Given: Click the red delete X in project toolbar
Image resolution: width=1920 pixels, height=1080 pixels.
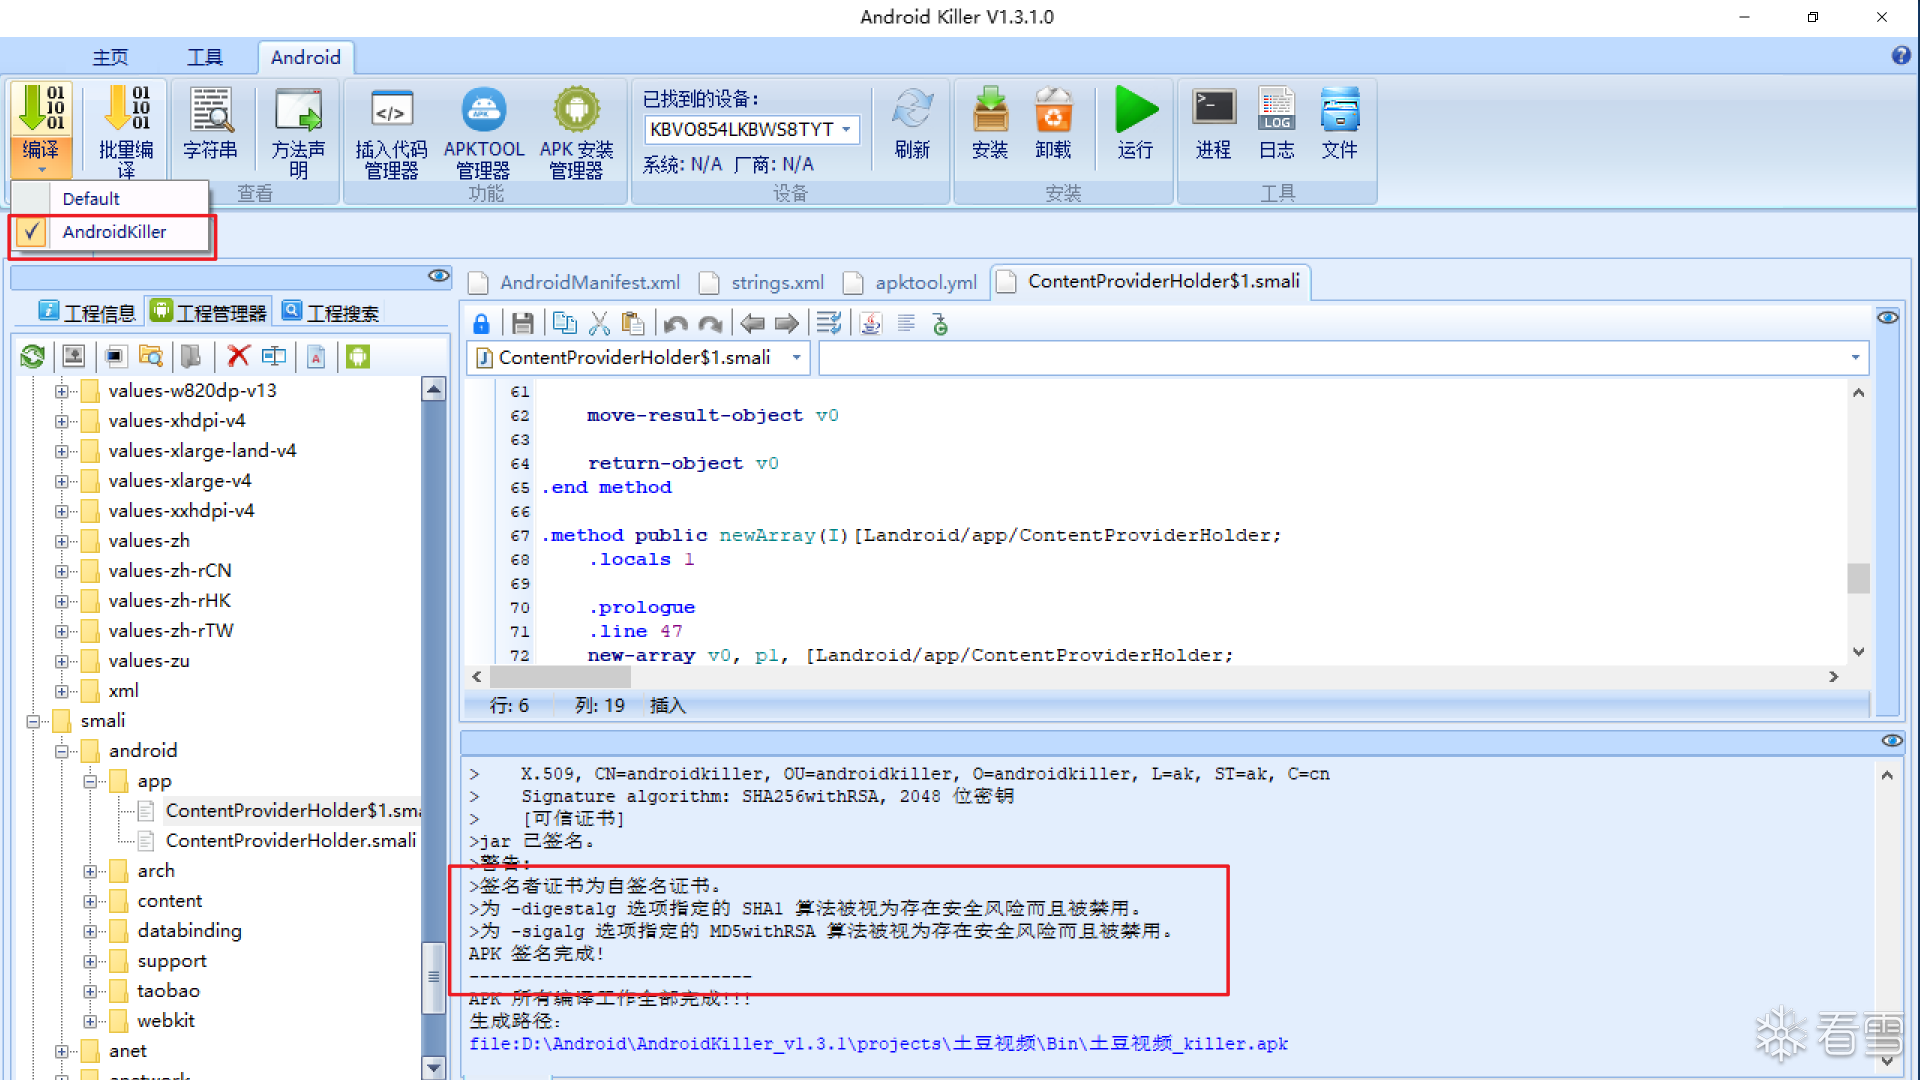Looking at the screenshot, I should (x=238, y=356).
